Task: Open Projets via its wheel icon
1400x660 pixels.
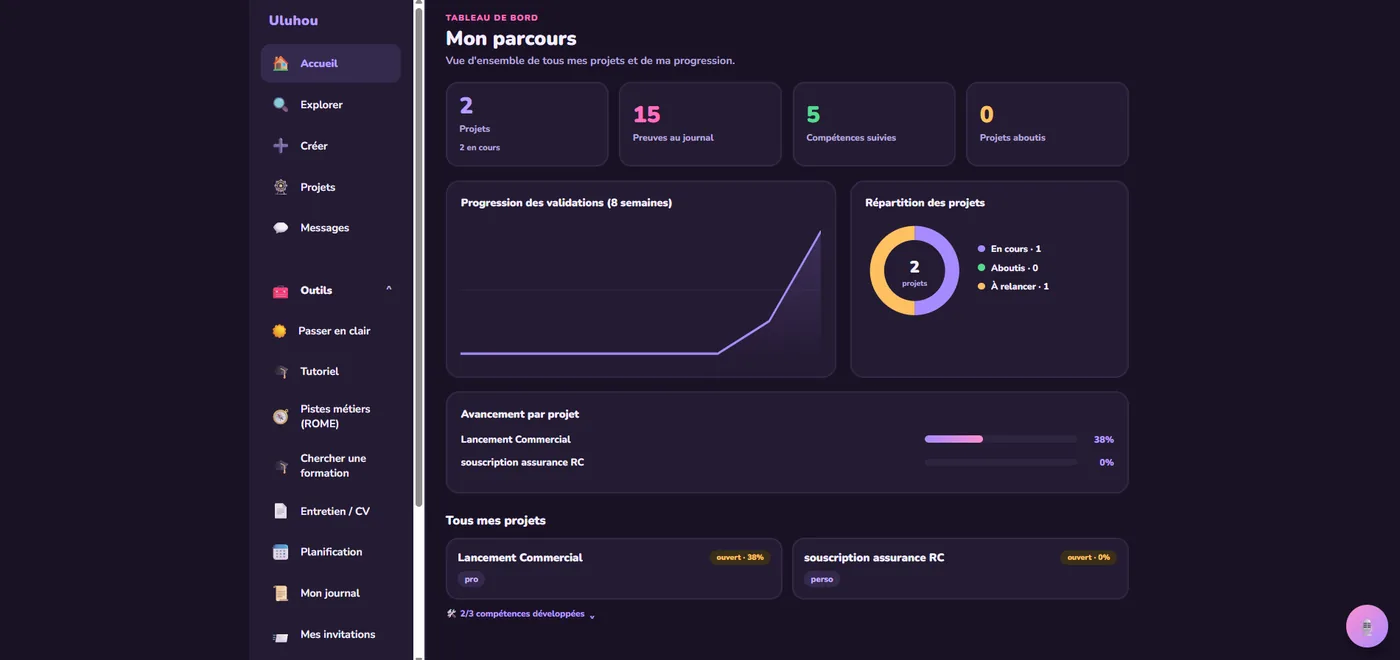Action: (280, 187)
